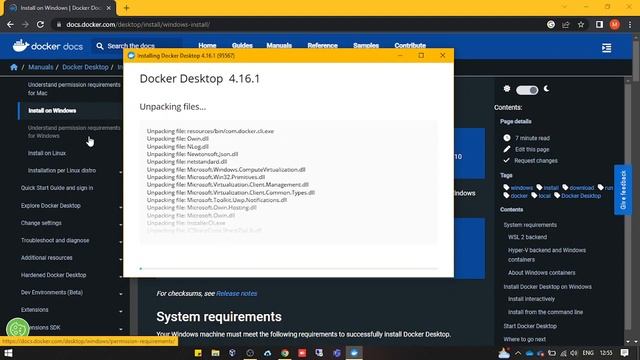Click the home breadcrumb icon

(14, 67)
